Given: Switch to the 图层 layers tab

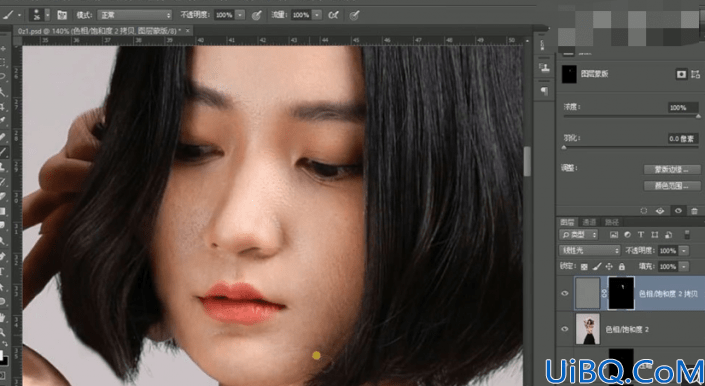Looking at the screenshot, I should click(x=567, y=222).
